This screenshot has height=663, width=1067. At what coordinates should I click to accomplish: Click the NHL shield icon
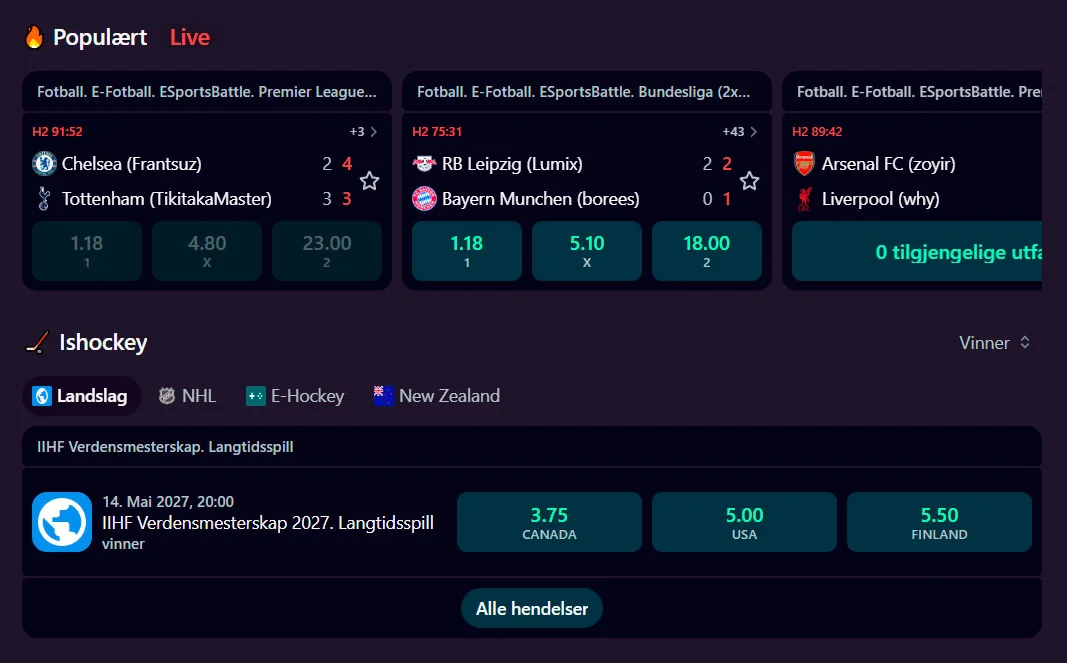167,395
